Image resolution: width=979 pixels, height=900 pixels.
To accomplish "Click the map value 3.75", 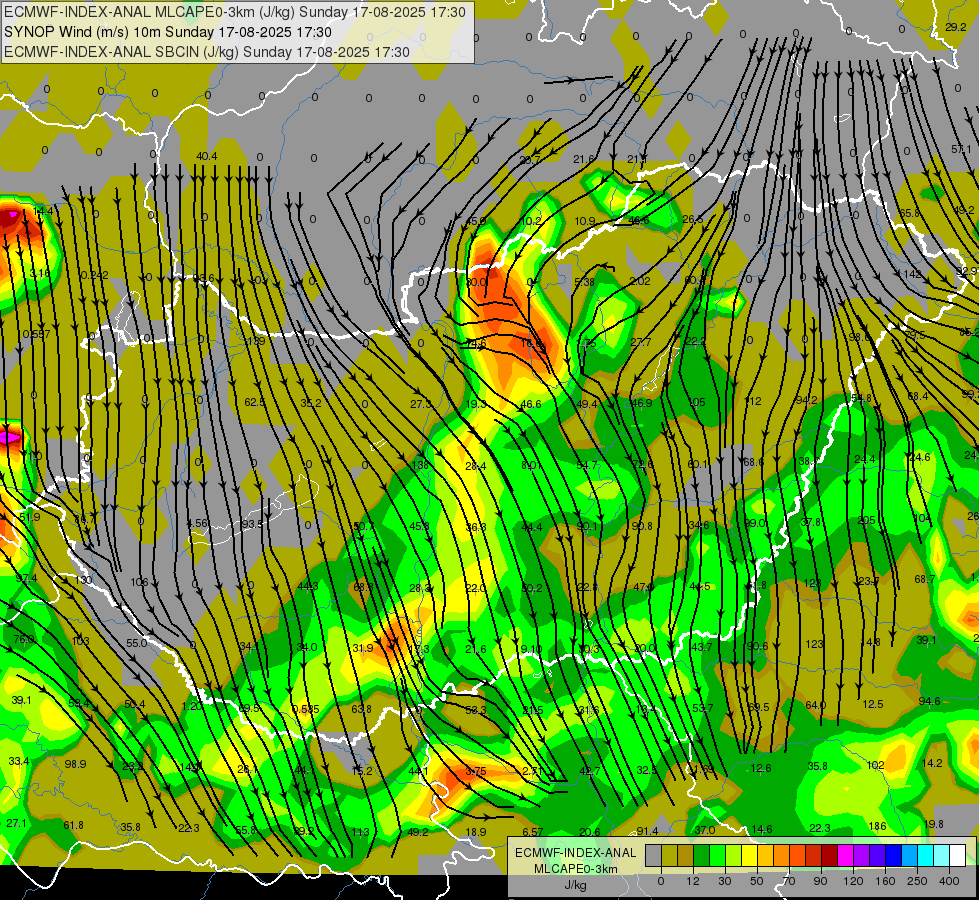I will pos(476,771).
